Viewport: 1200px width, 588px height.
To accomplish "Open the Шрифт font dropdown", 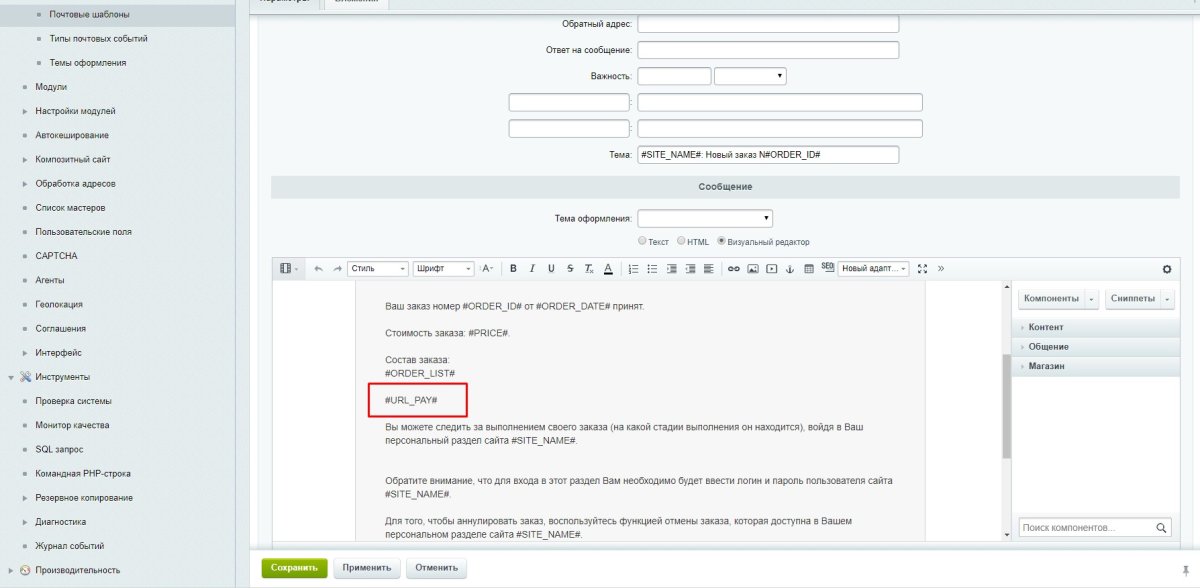I will (444, 268).
